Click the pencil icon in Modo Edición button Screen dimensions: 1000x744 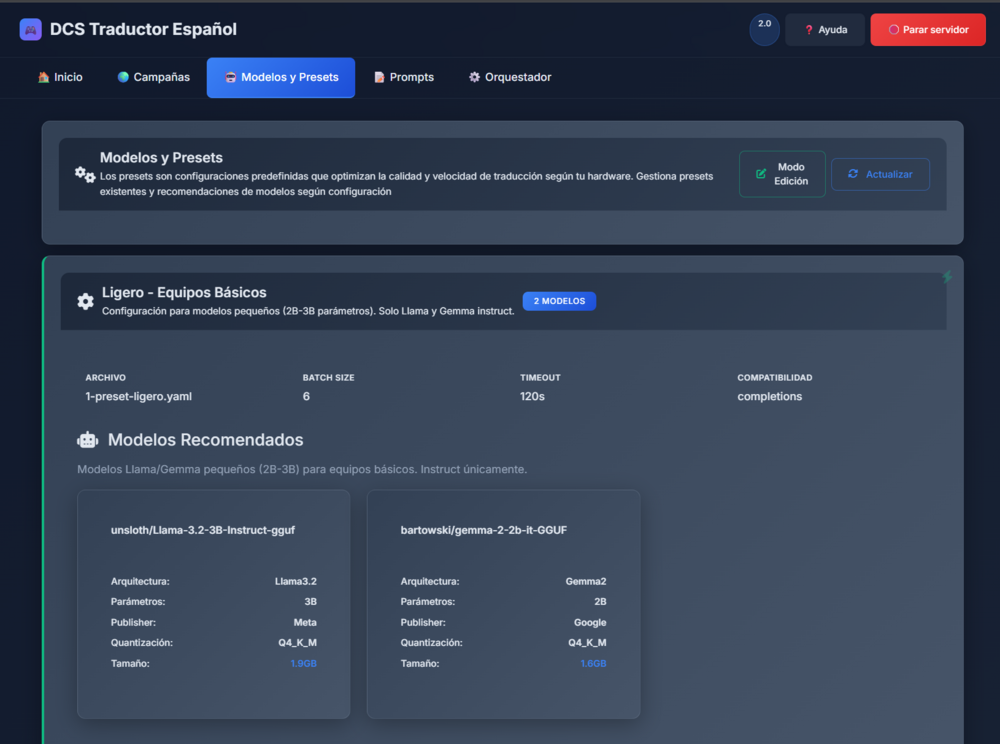tap(761, 174)
